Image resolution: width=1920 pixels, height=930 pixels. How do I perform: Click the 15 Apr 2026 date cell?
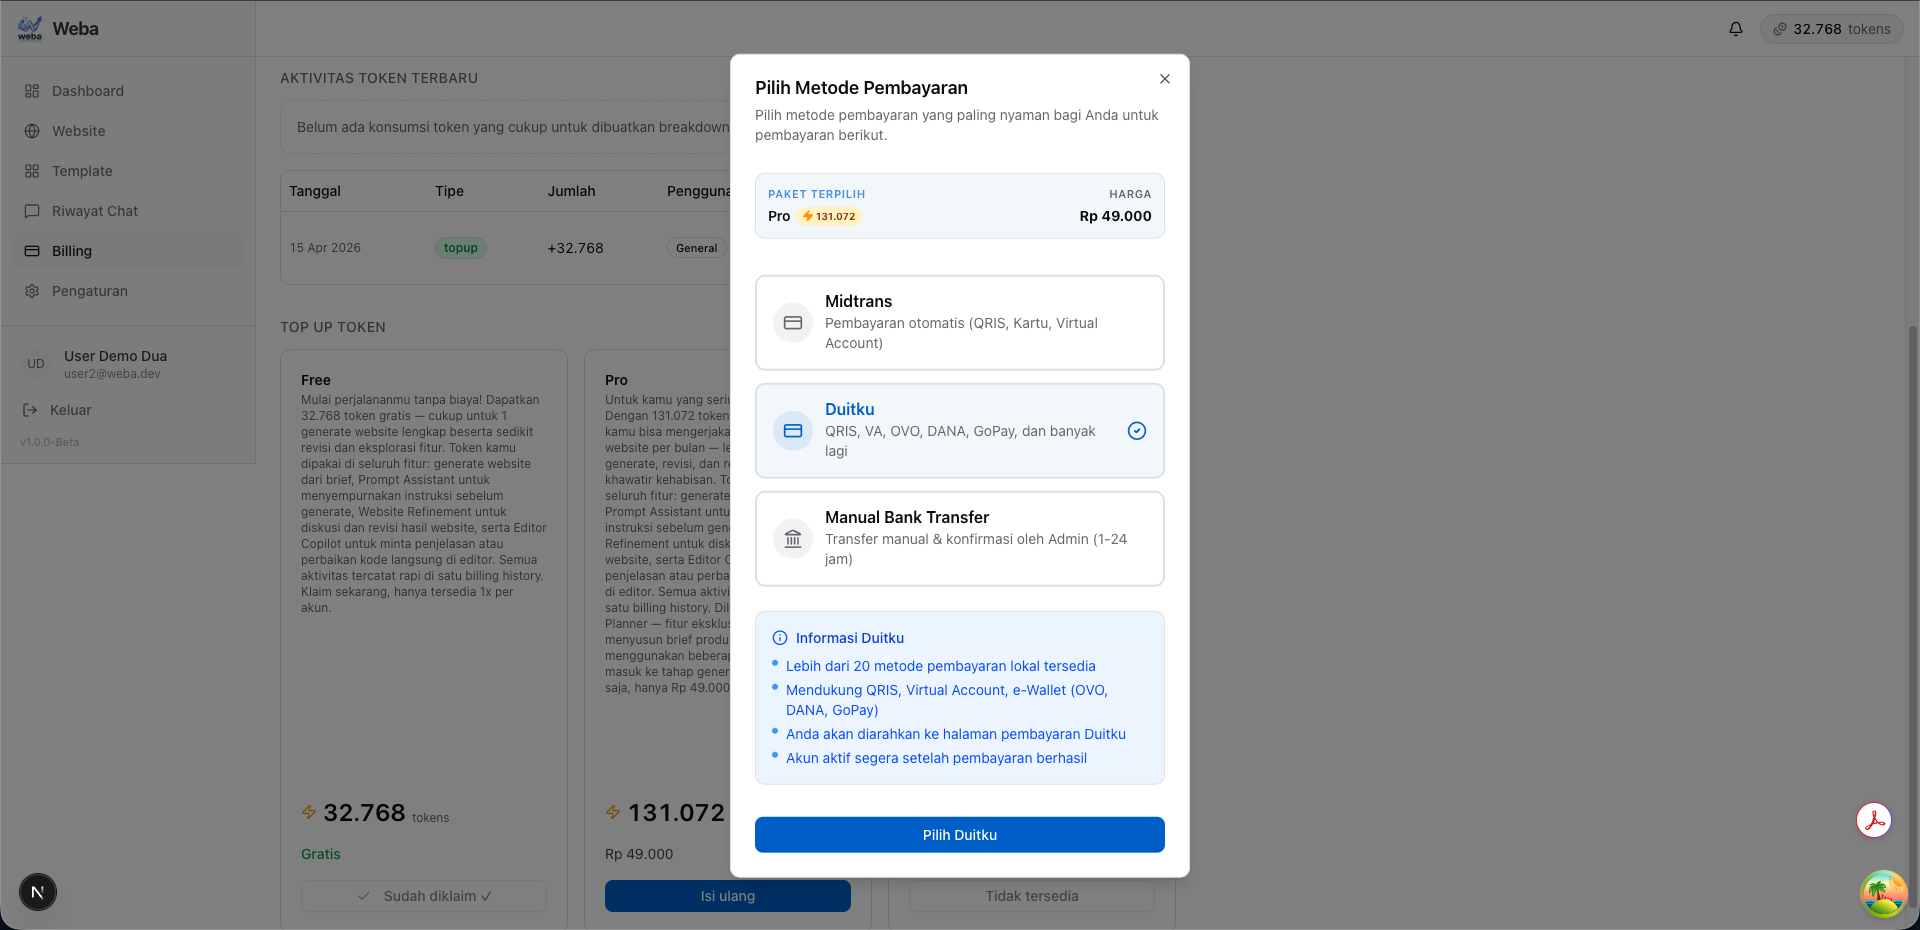[x=325, y=248]
